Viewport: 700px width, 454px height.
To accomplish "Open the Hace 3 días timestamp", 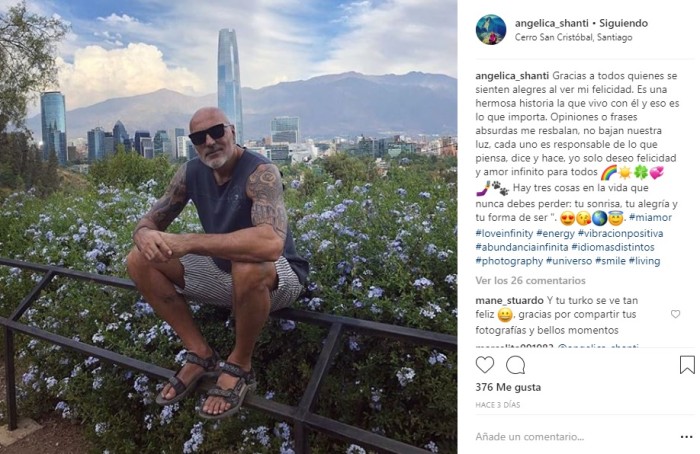I will (498, 405).
